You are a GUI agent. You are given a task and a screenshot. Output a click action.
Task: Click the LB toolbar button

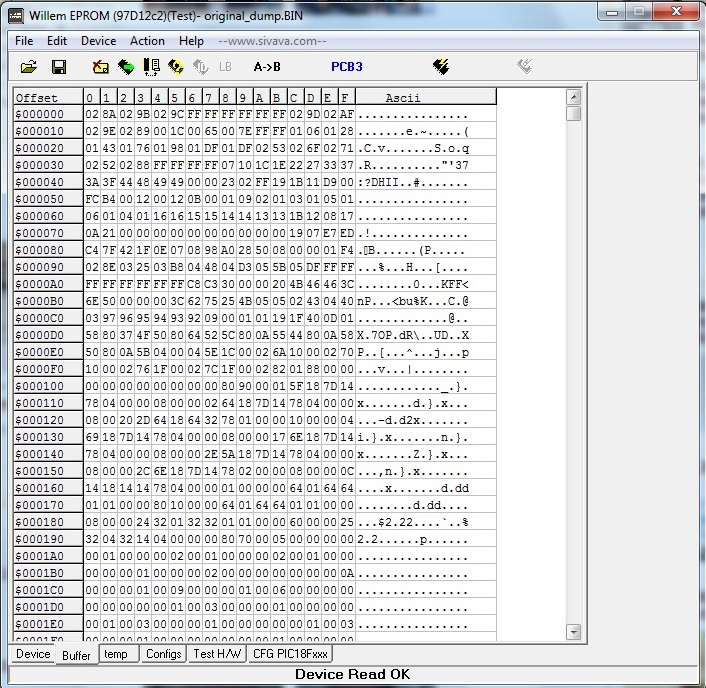click(x=225, y=67)
